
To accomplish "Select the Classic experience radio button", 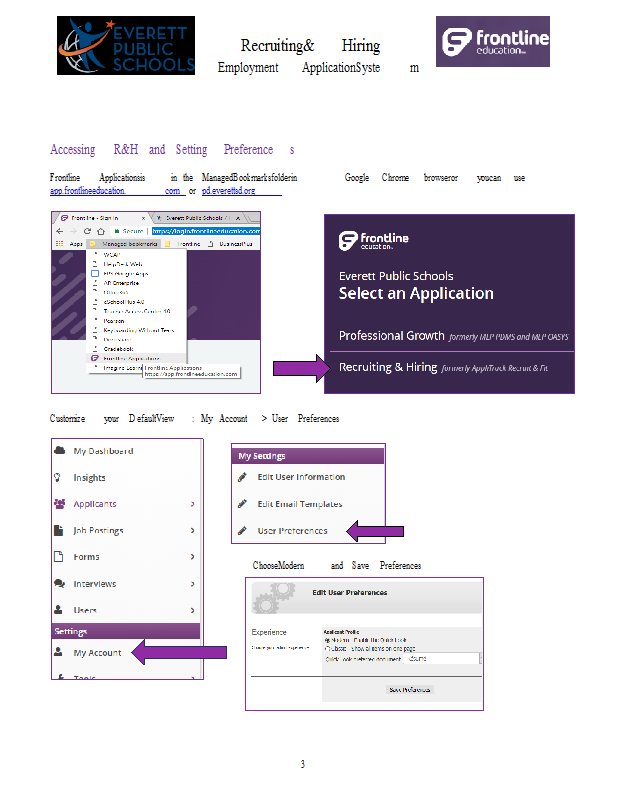I will tap(327, 648).
